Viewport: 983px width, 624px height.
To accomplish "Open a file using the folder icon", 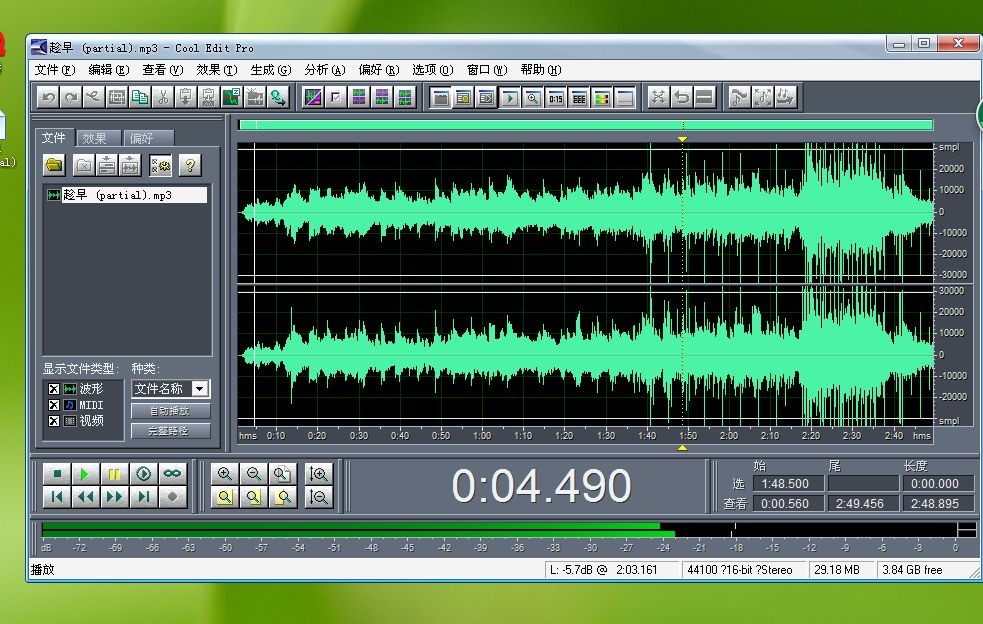I will click(x=54, y=165).
